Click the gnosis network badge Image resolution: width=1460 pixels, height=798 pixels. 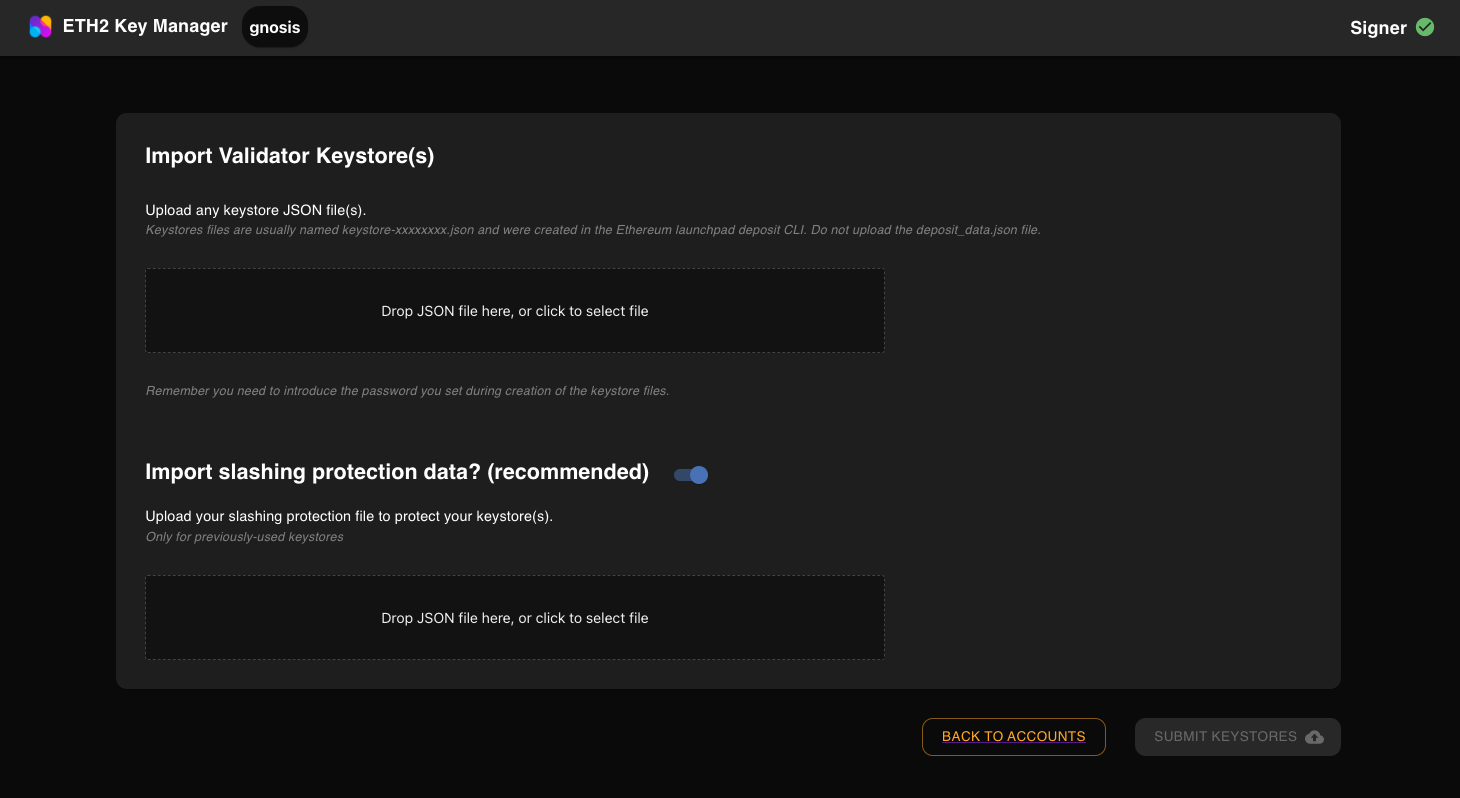[x=275, y=27]
